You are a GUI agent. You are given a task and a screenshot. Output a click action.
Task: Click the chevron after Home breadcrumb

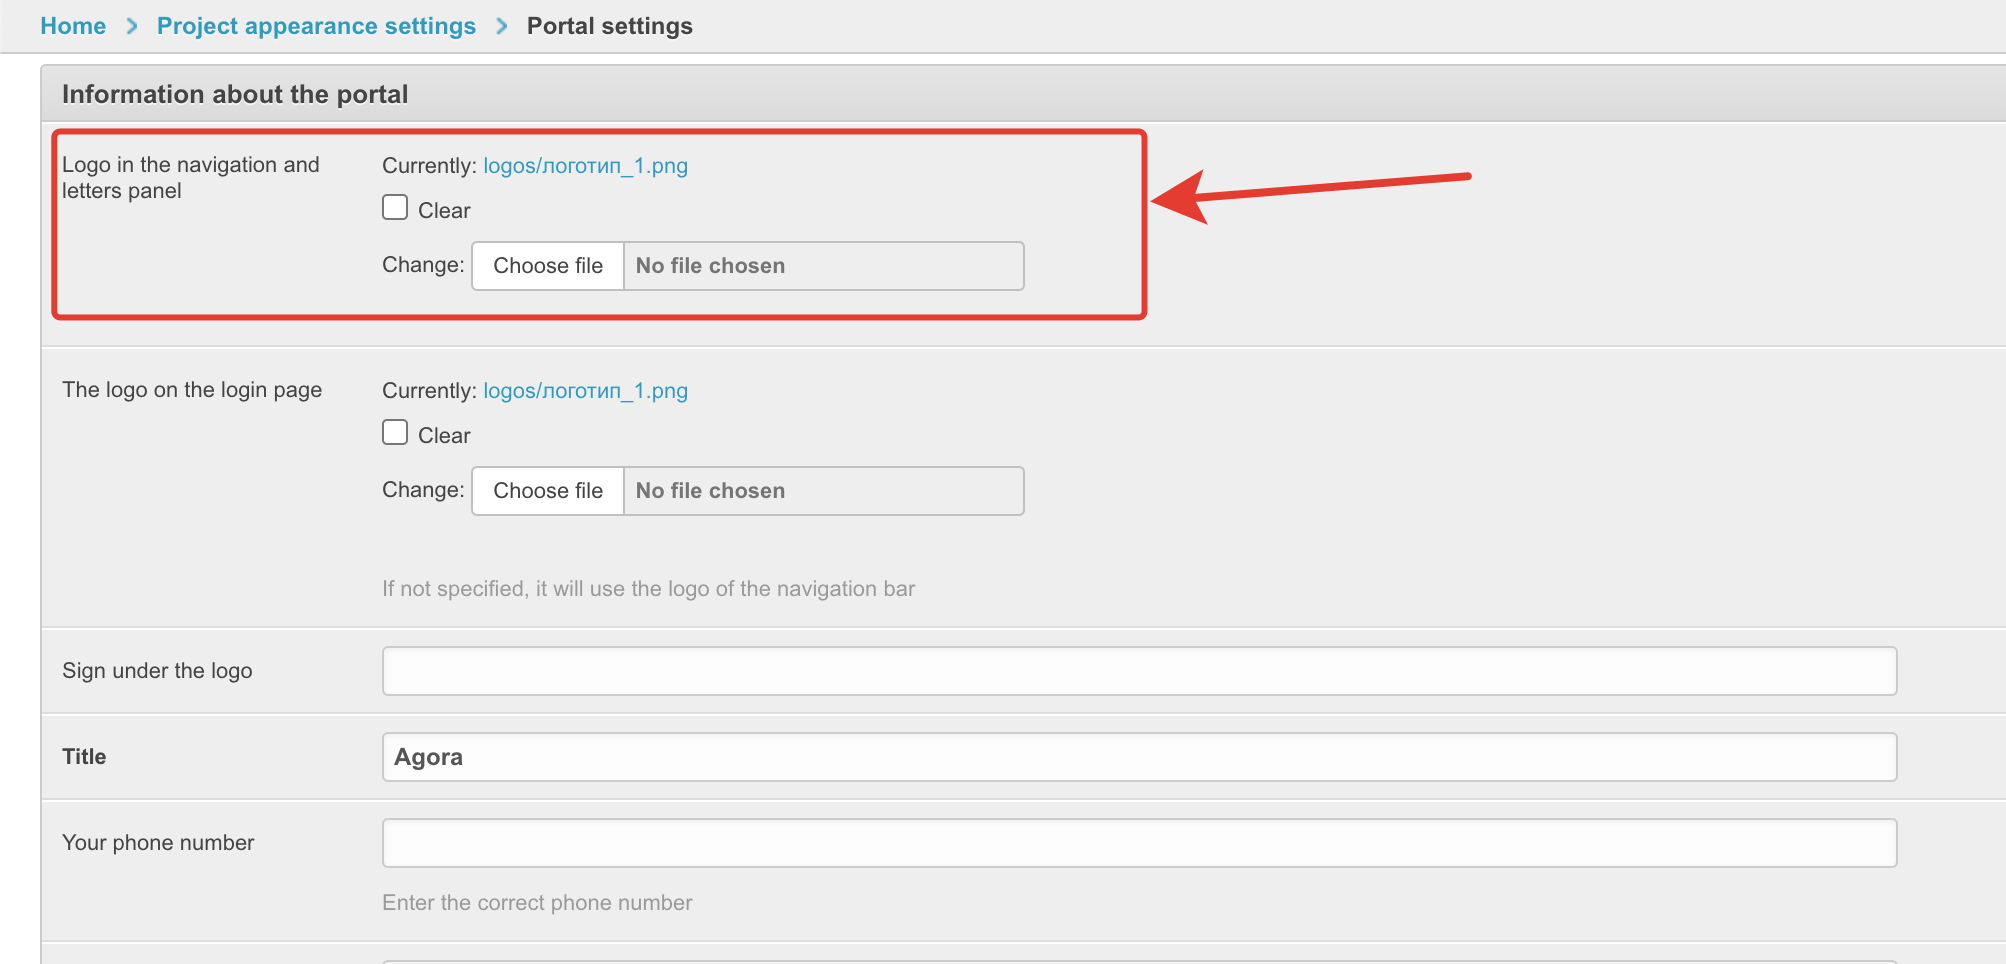point(131,26)
